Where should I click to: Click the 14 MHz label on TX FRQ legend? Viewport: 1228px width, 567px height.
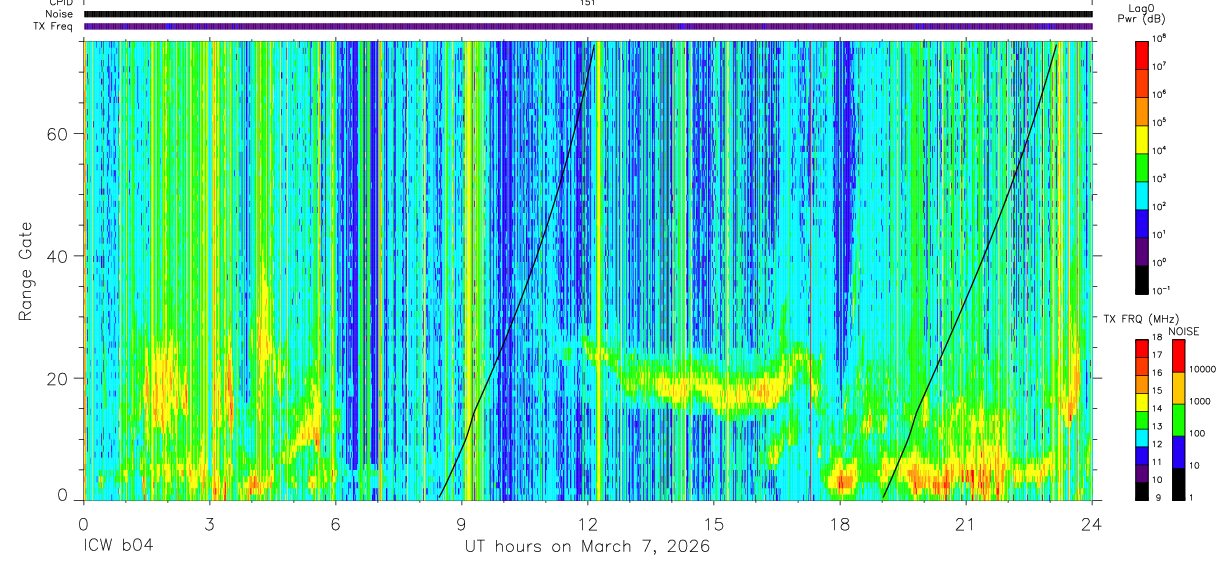[x=1157, y=408]
